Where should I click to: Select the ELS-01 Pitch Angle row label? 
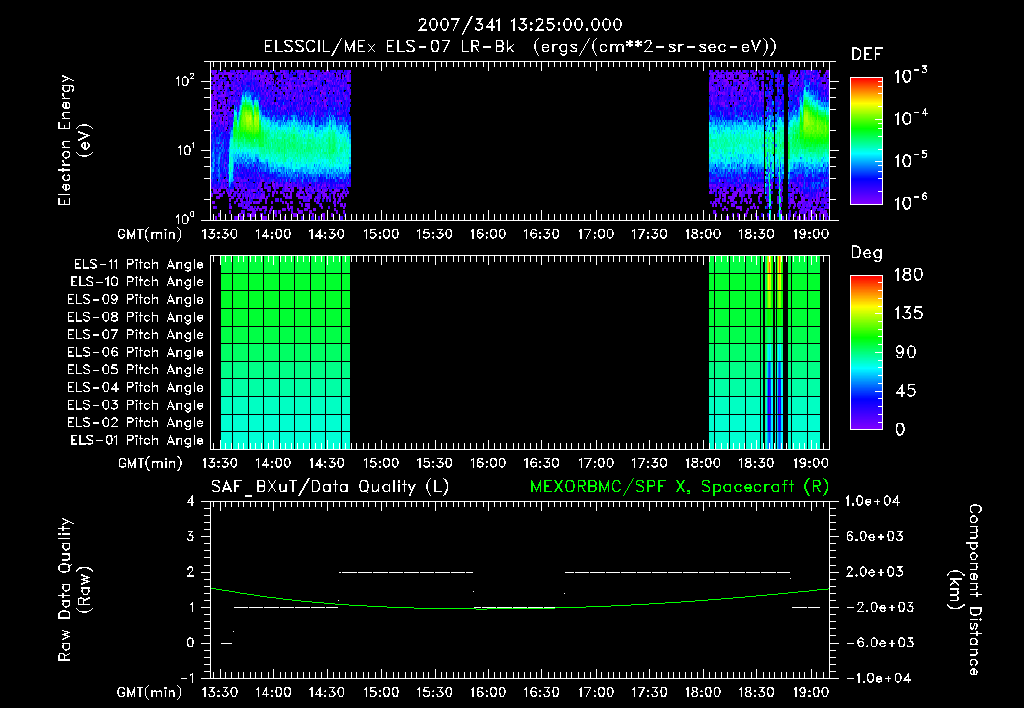pos(137,440)
